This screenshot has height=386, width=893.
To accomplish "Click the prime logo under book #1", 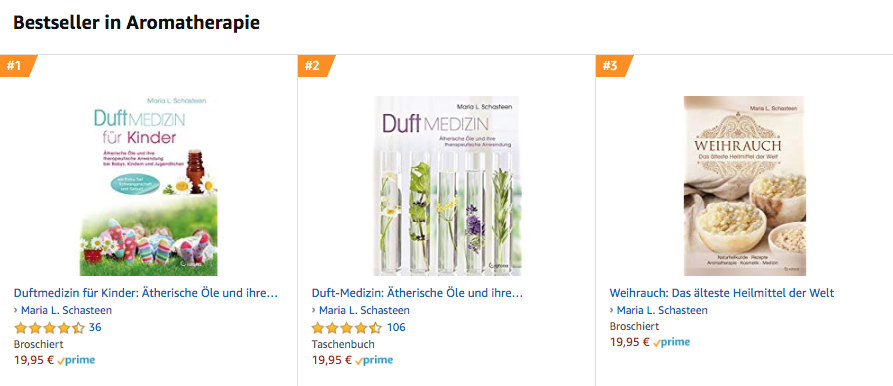I will point(76,360).
